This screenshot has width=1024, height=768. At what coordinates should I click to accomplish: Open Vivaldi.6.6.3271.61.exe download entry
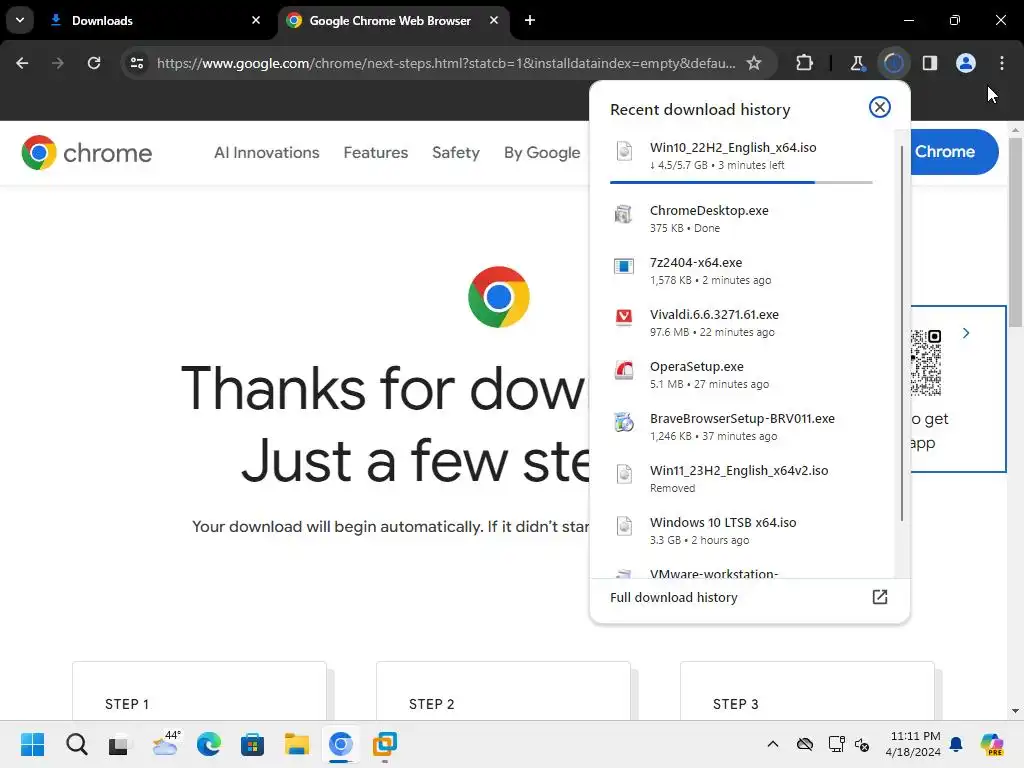[741, 323]
